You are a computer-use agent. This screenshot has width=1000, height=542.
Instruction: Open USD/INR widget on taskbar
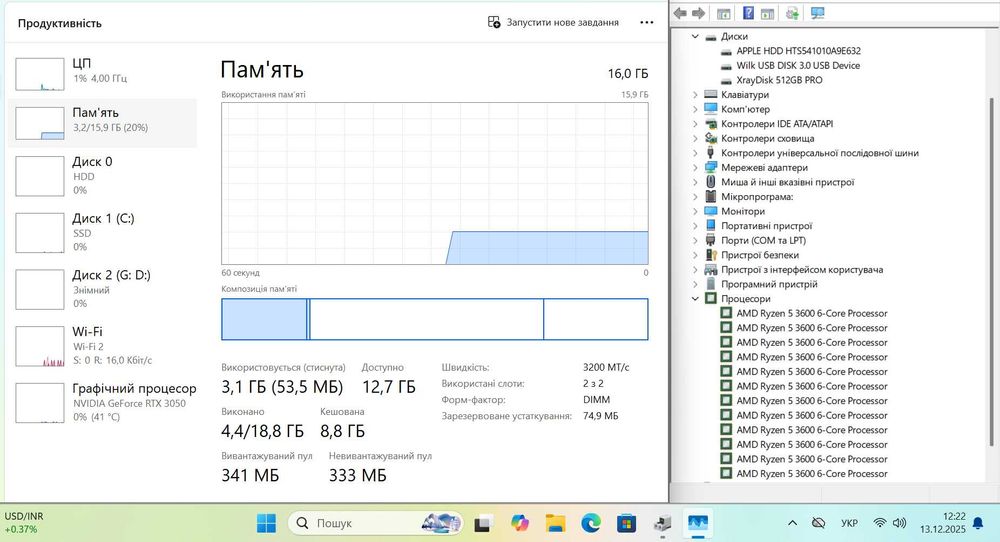(x=24, y=523)
